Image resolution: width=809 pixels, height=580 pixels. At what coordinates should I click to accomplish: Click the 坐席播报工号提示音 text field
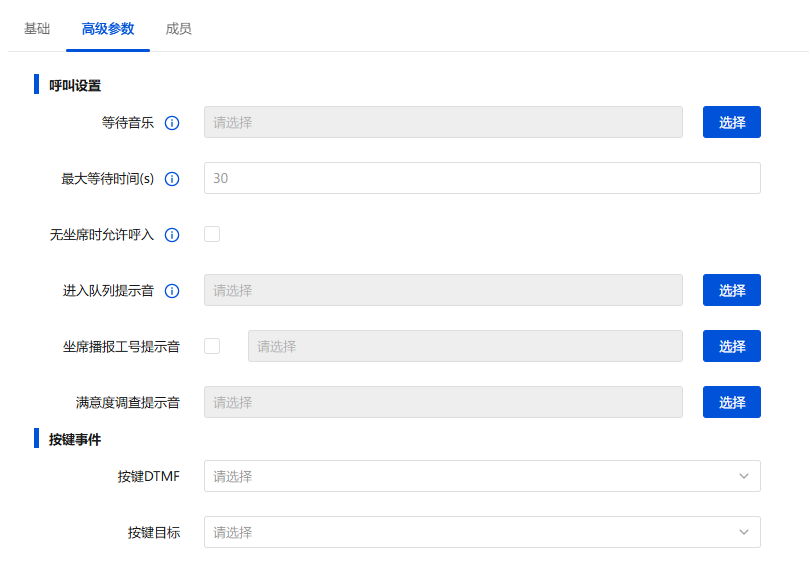(465, 346)
